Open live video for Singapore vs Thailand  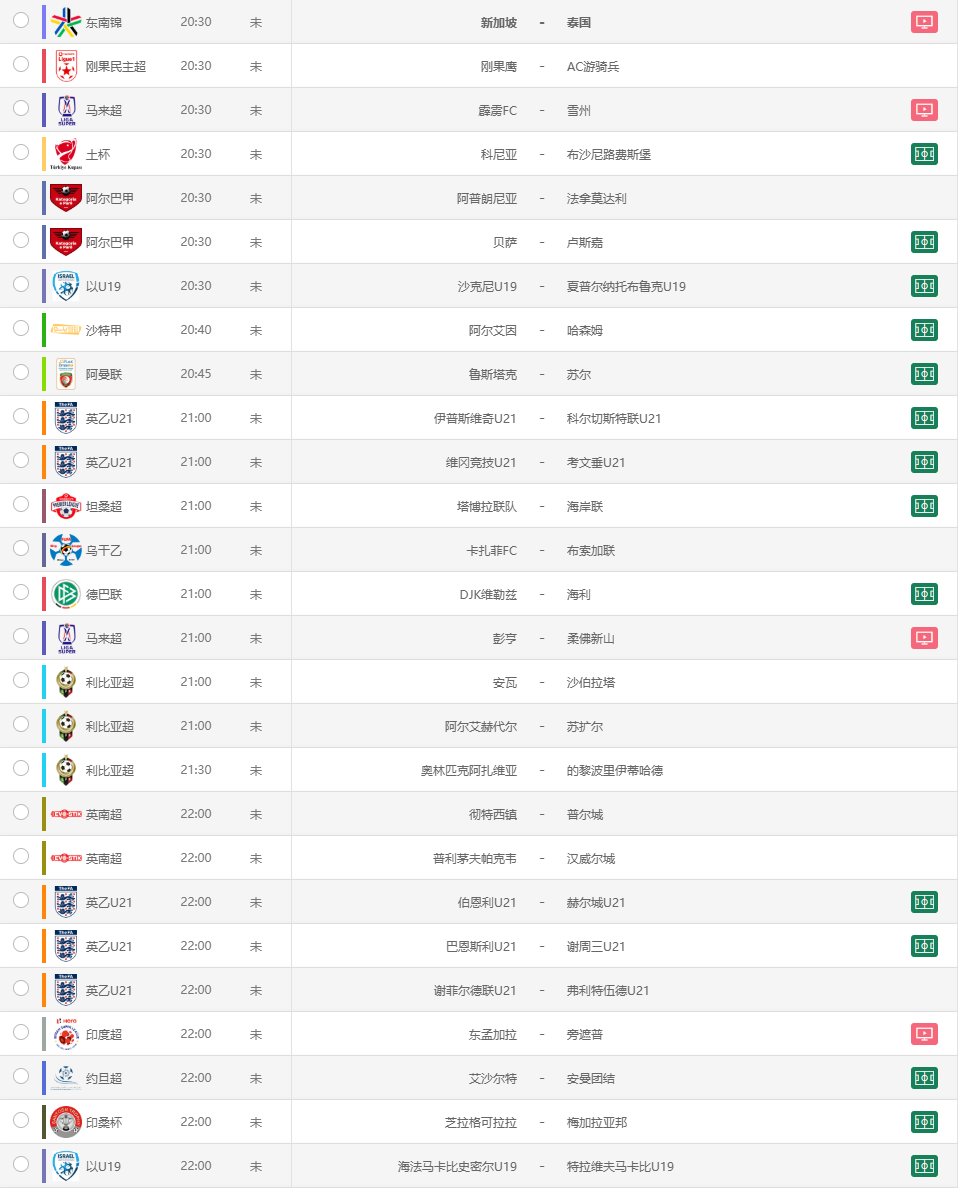tap(924, 22)
